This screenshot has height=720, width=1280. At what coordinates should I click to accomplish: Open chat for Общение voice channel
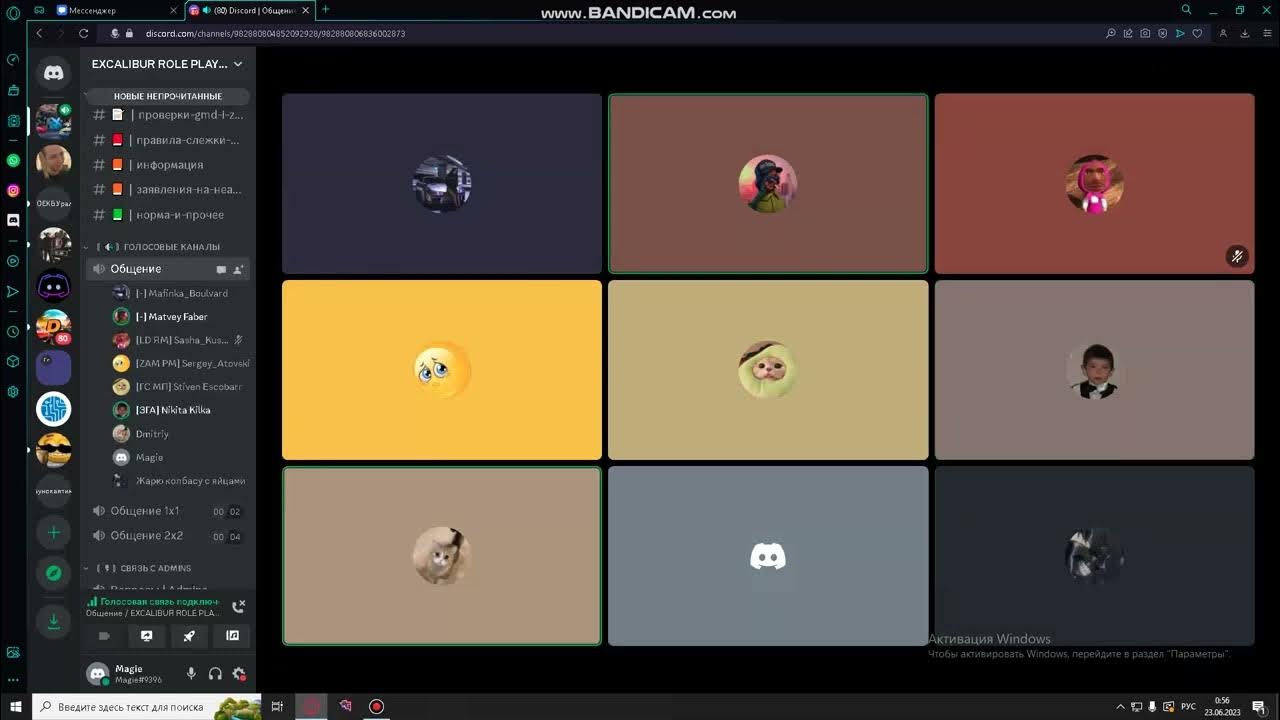pos(221,269)
